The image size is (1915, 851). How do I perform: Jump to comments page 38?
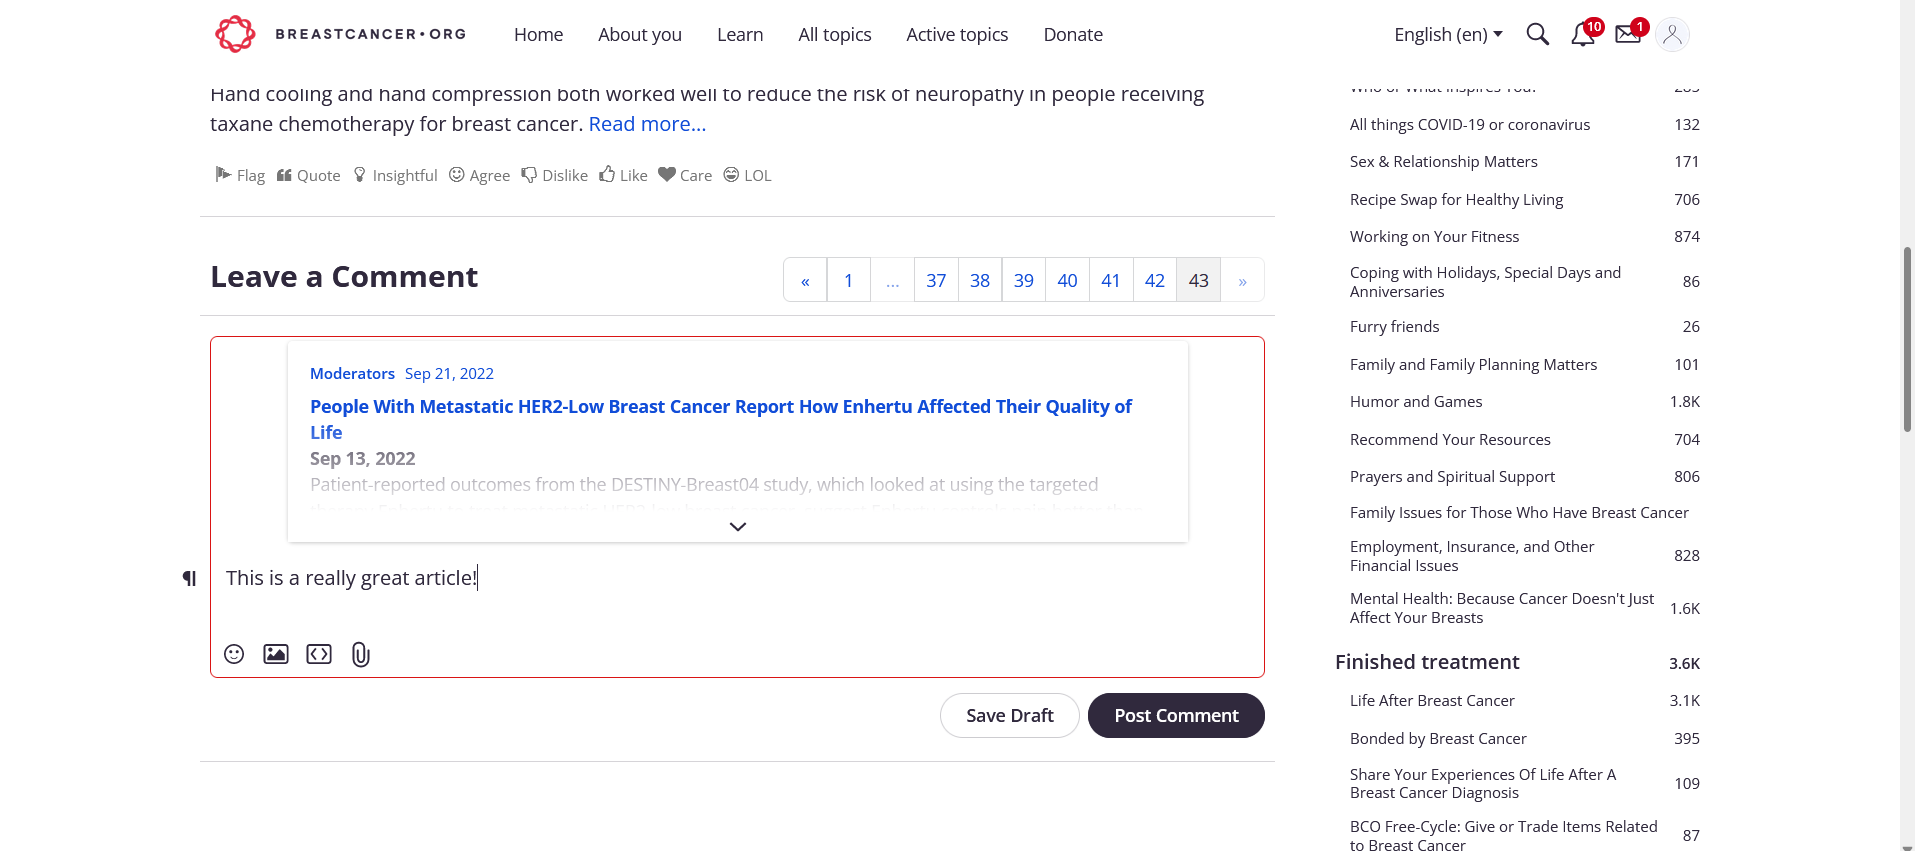980,280
